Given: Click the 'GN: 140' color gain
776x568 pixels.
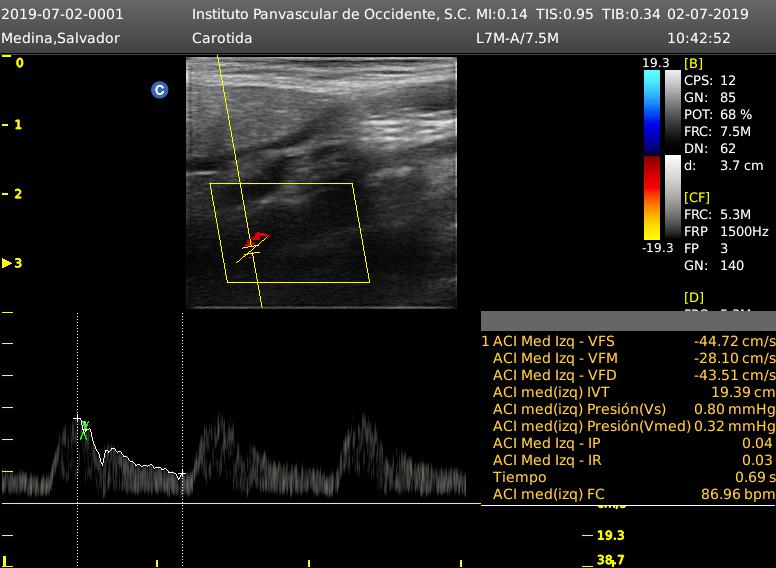Looking at the screenshot, I should [714, 265].
